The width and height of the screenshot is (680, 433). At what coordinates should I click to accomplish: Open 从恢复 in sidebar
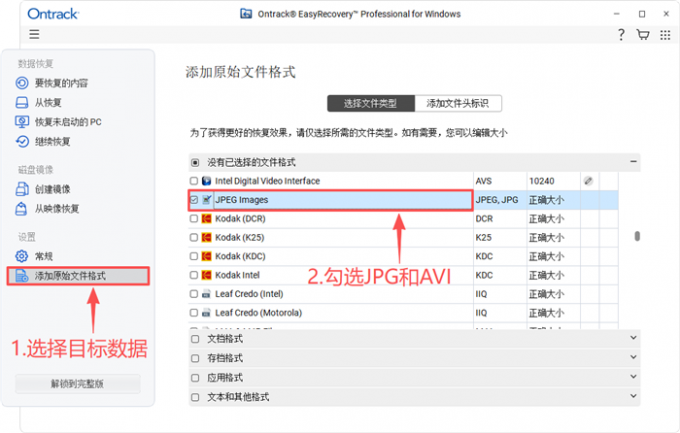[48, 102]
